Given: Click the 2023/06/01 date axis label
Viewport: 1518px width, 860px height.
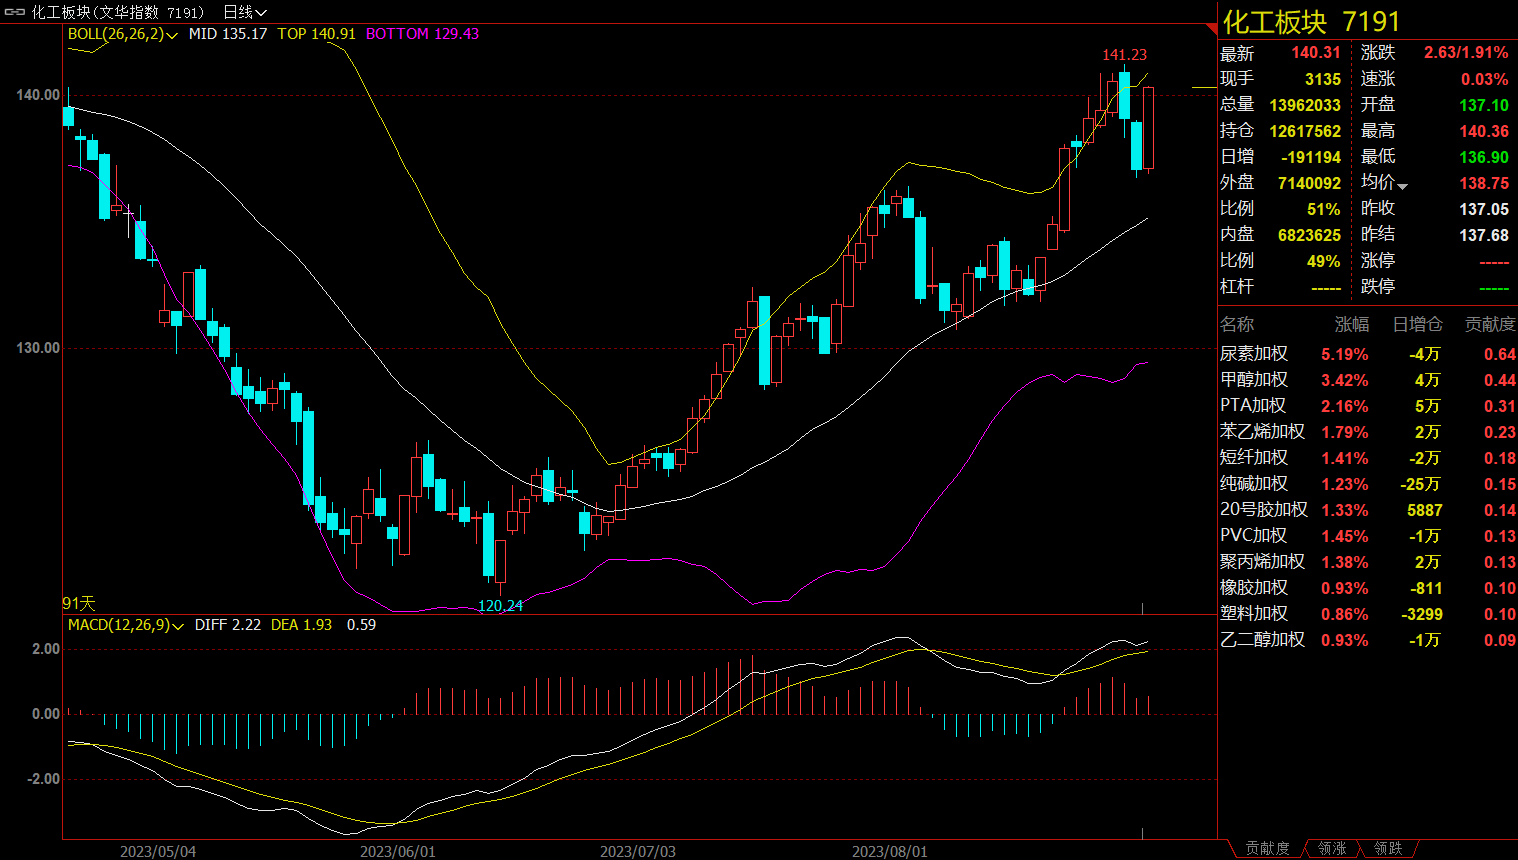Looking at the screenshot, I should [398, 851].
